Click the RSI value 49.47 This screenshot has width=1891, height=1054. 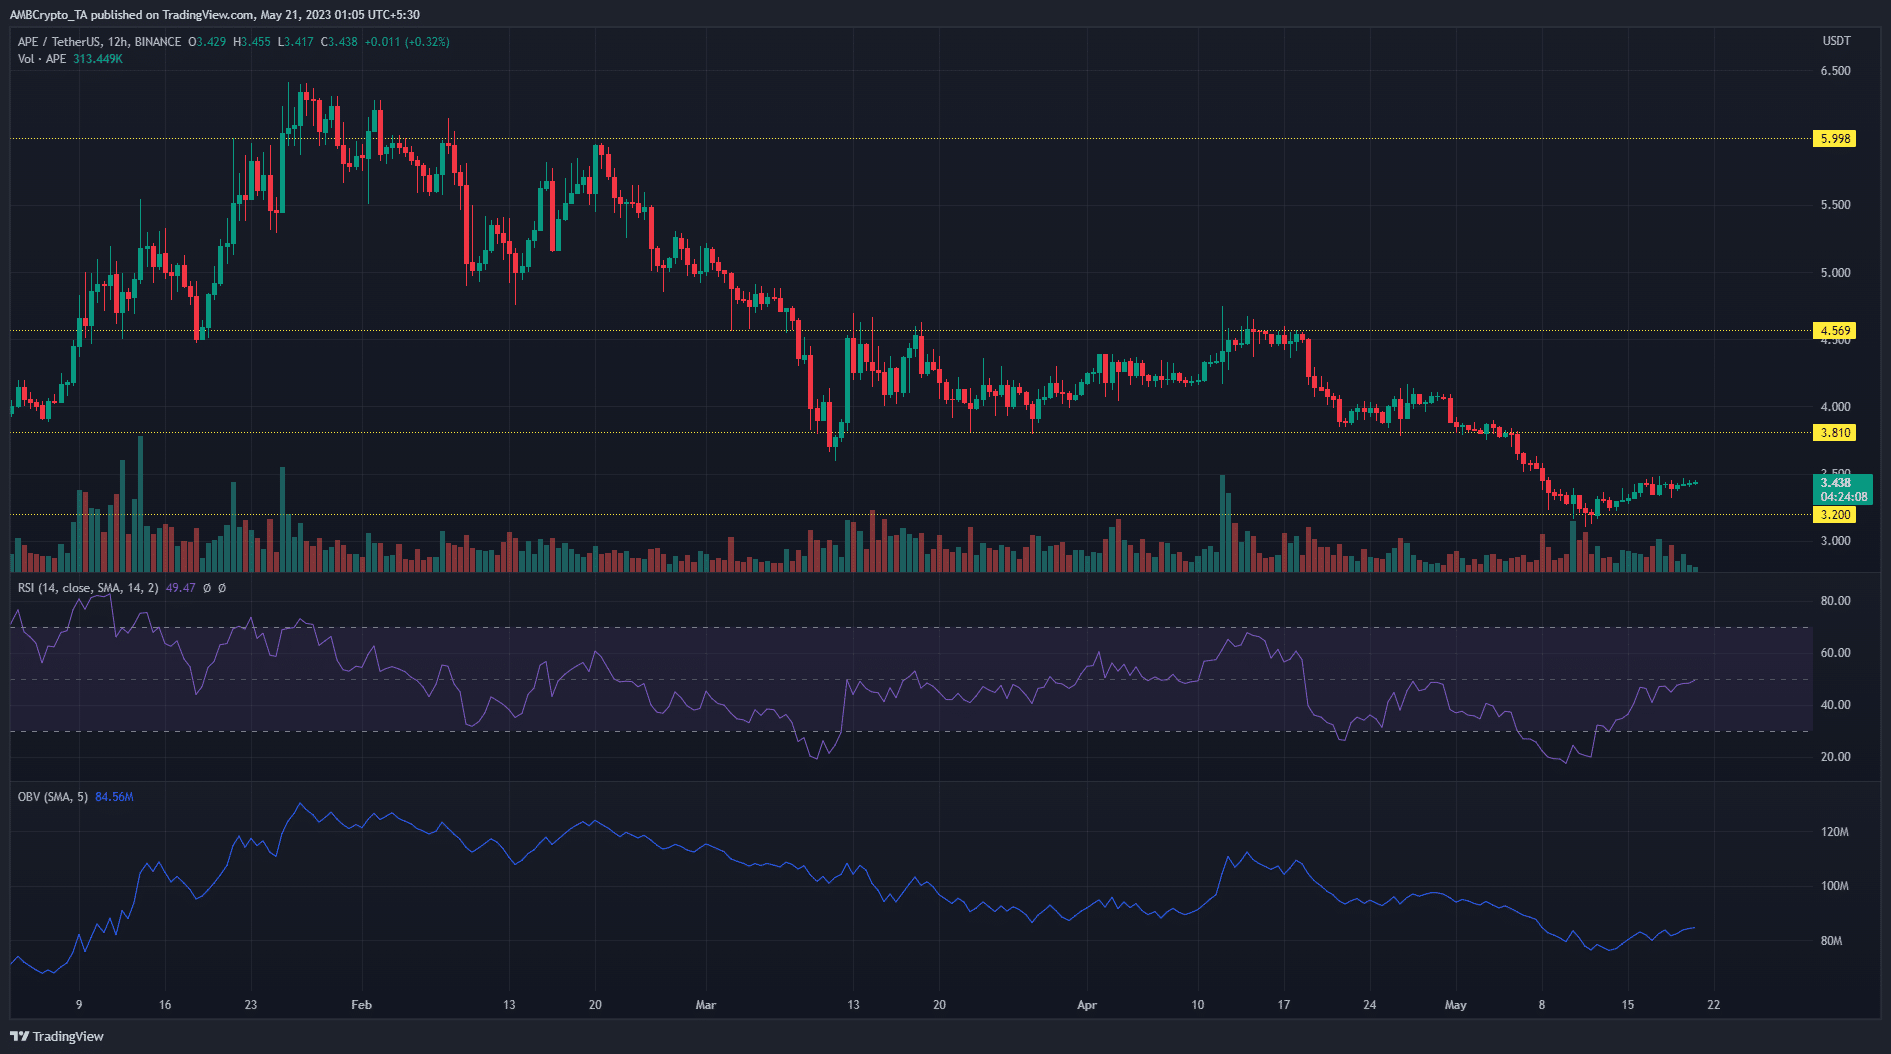[x=180, y=588]
